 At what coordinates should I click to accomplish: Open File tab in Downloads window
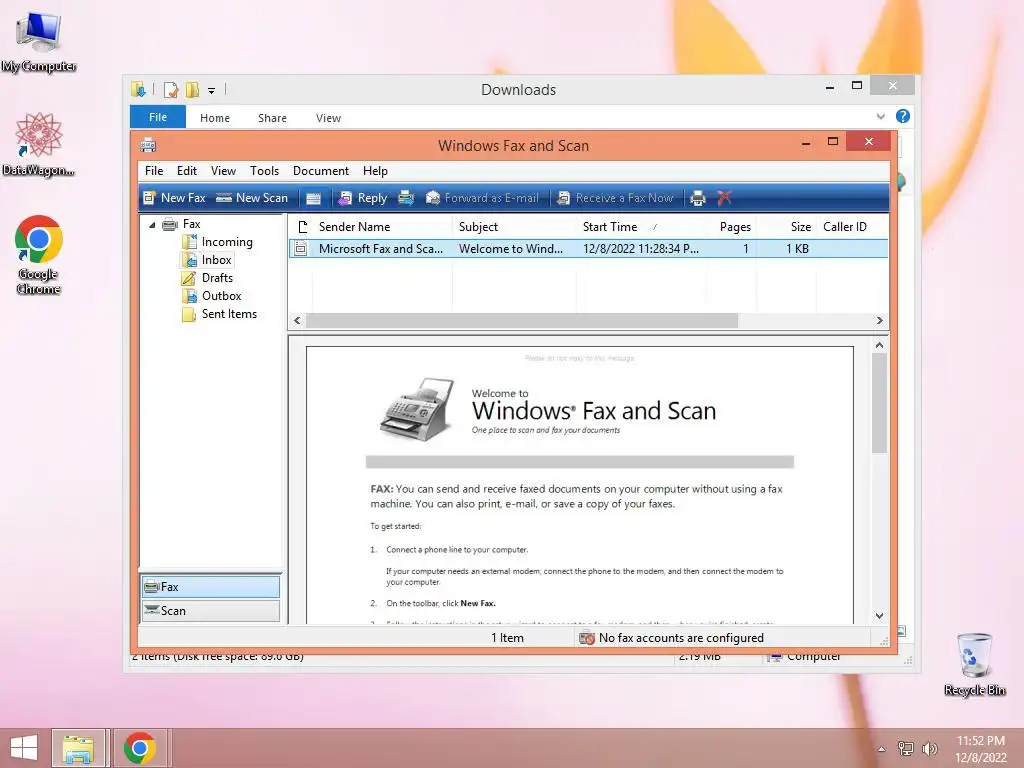[158, 117]
